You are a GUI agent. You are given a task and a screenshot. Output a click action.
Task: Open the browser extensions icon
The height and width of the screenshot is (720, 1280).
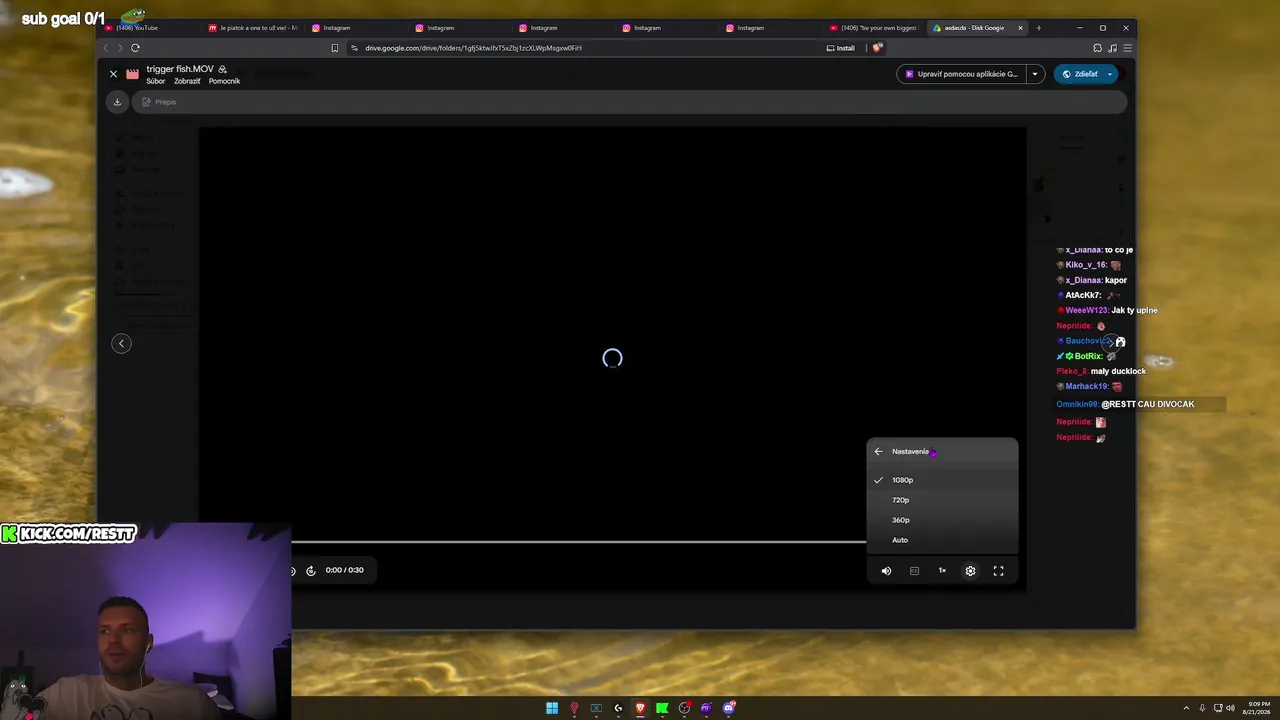(x=1097, y=48)
